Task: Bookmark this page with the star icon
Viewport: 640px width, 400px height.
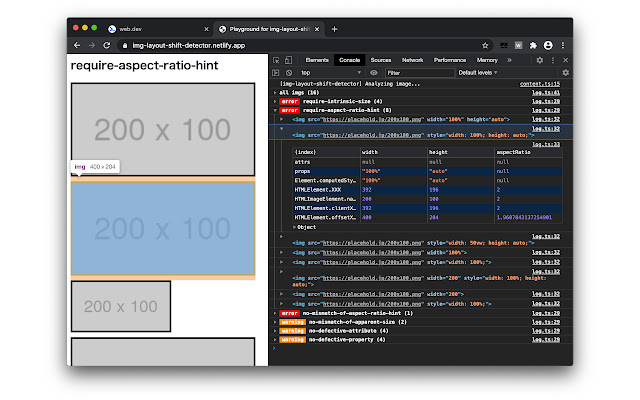Action: click(x=484, y=45)
